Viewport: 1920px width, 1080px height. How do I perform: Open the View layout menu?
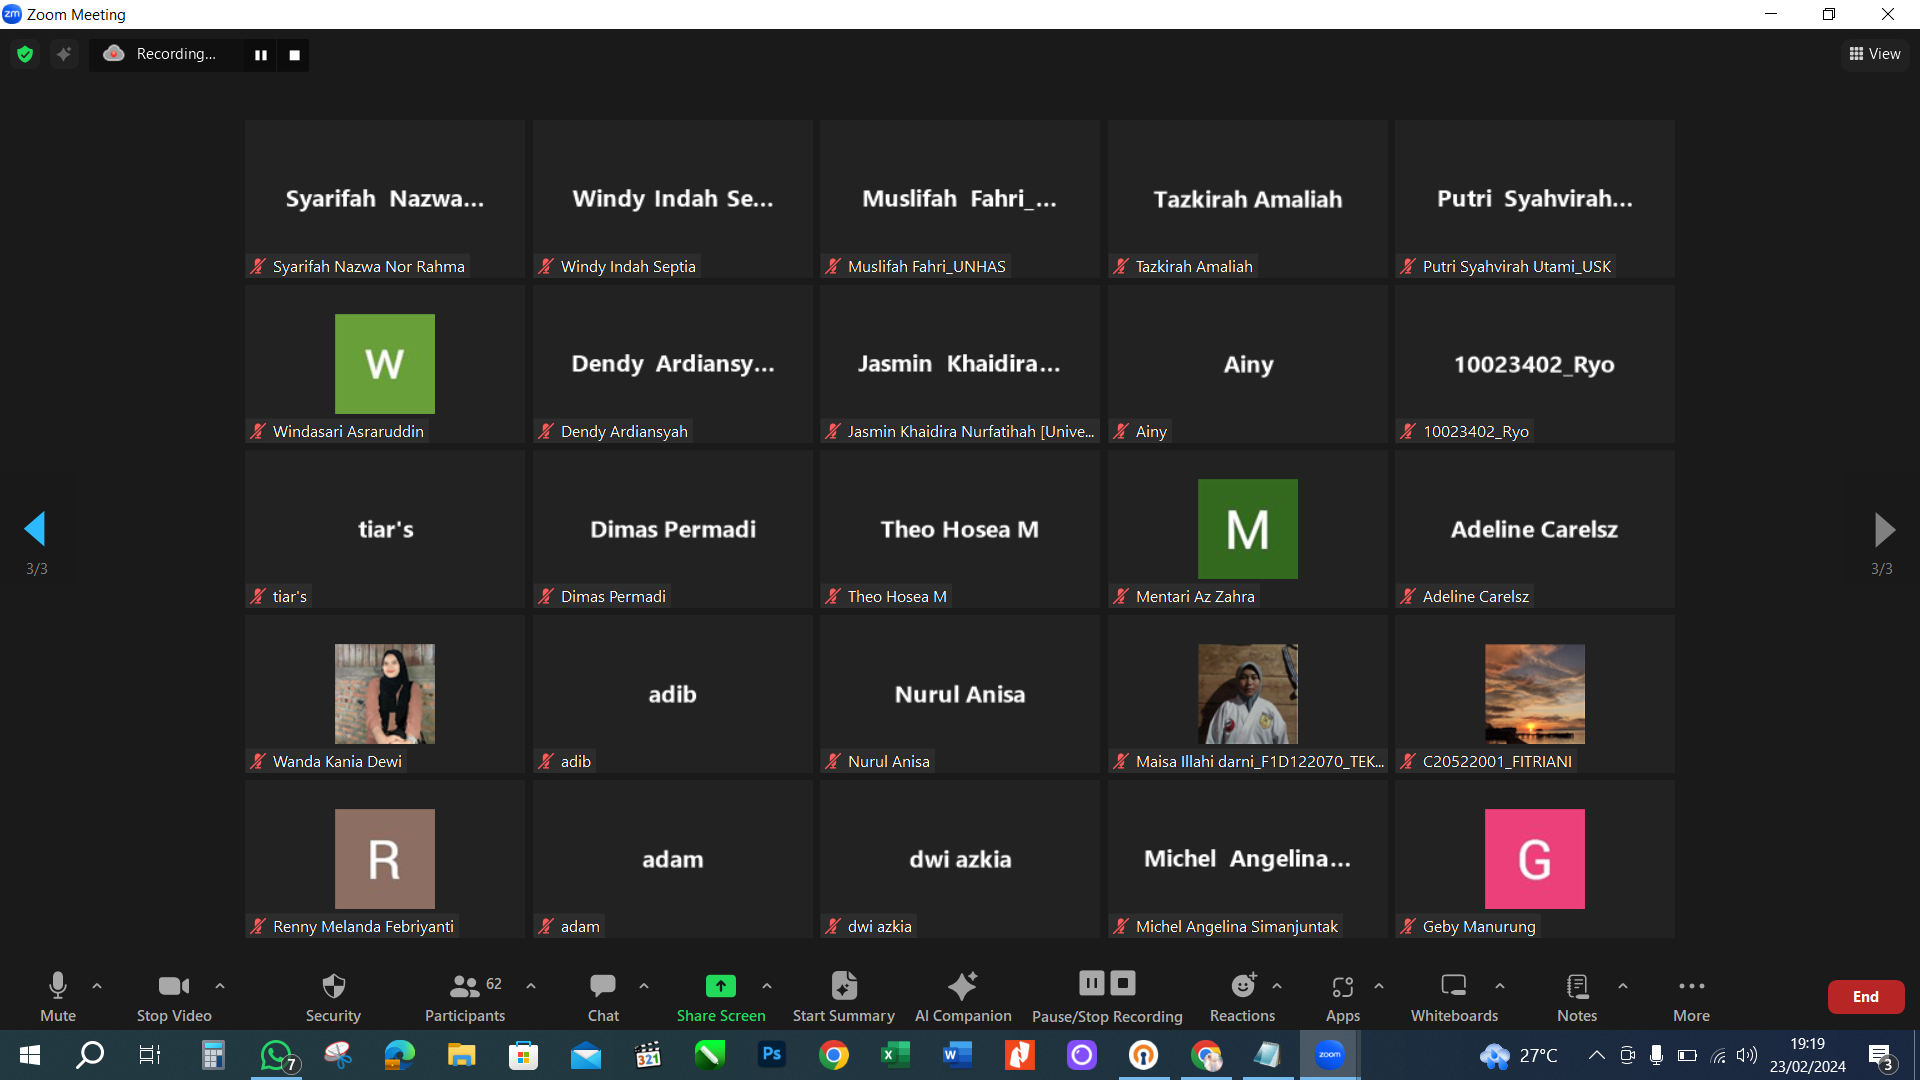pyautogui.click(x=1875, y=54)
